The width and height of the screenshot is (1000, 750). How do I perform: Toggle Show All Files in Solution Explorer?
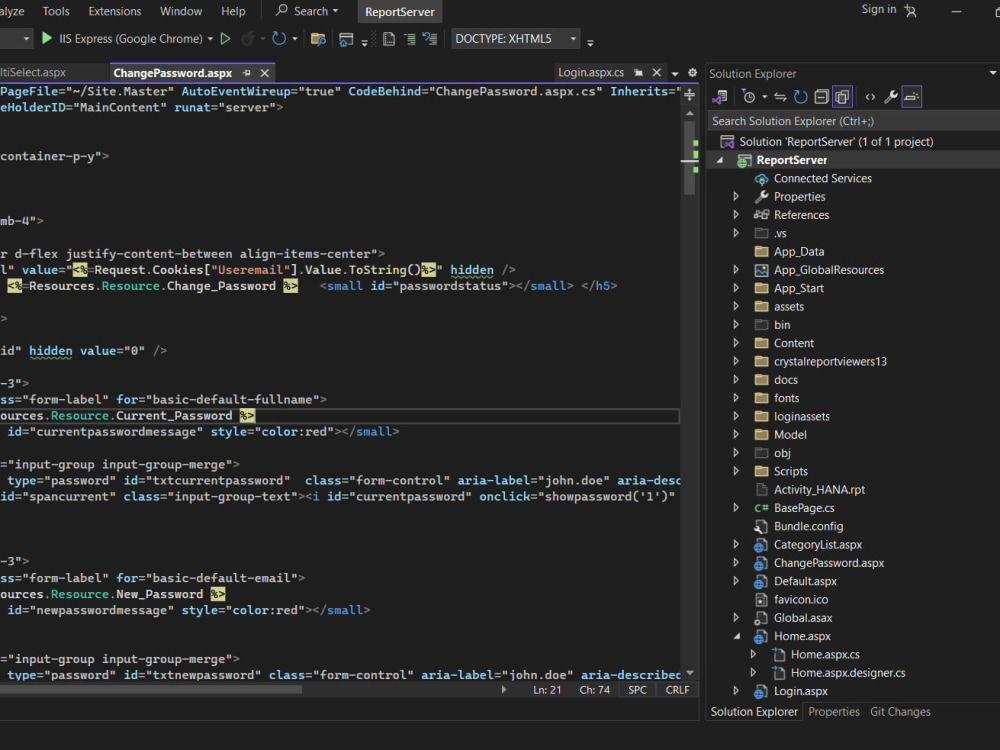click(841, 96)
